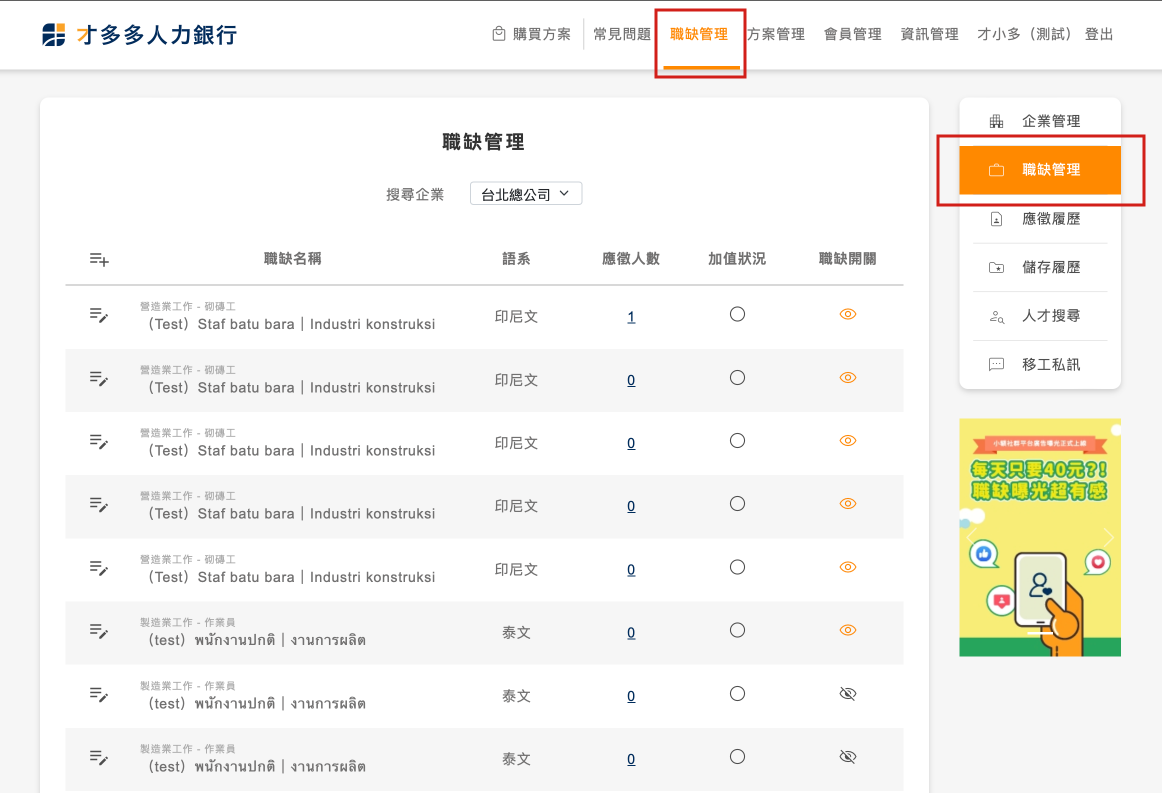Click the shopping bag icon beside 購買方案
Screen dimensions: 1163x793
499,34
